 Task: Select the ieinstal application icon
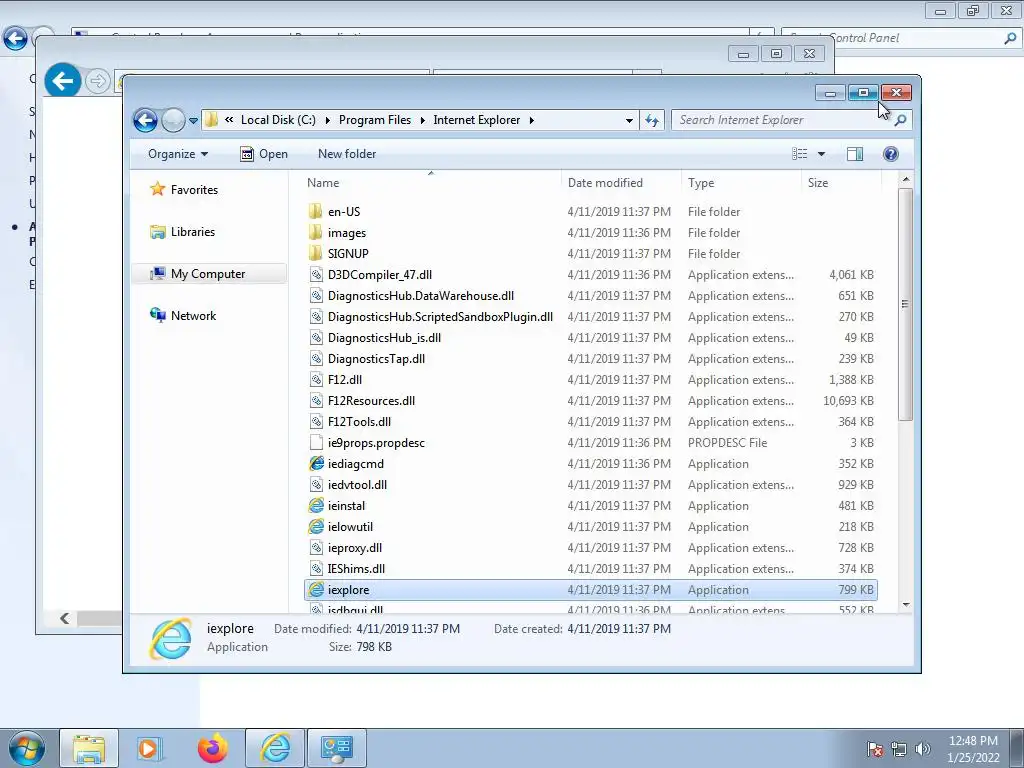point(315,505)
